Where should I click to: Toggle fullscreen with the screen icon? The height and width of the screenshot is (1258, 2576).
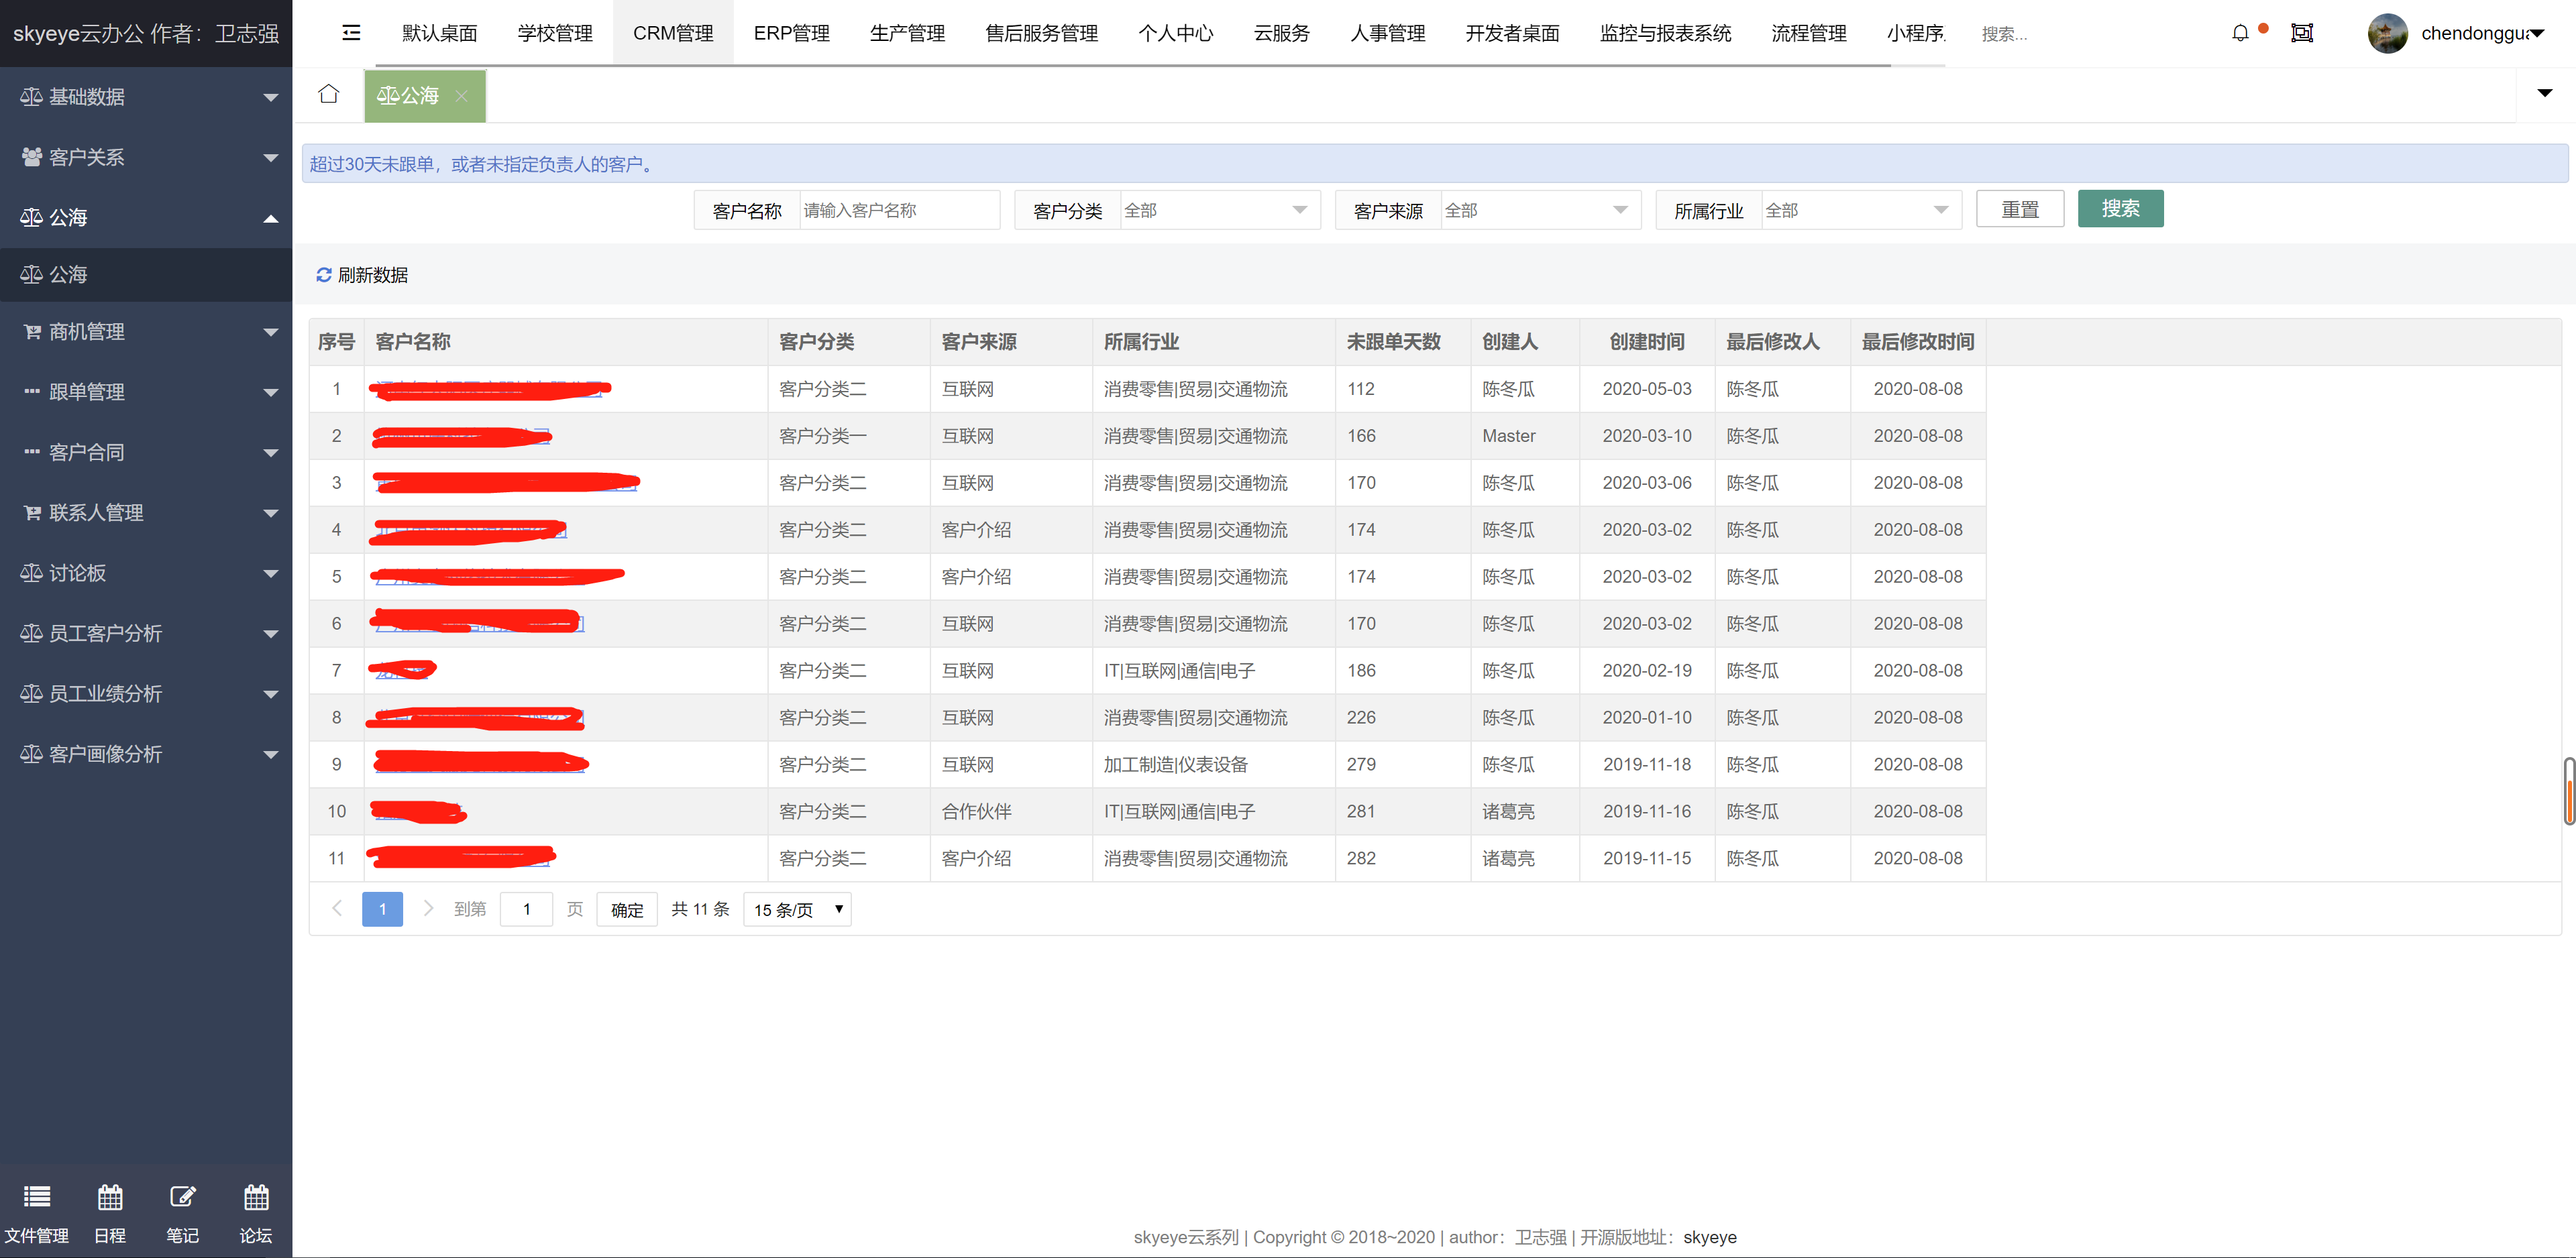pos(2302,33)
